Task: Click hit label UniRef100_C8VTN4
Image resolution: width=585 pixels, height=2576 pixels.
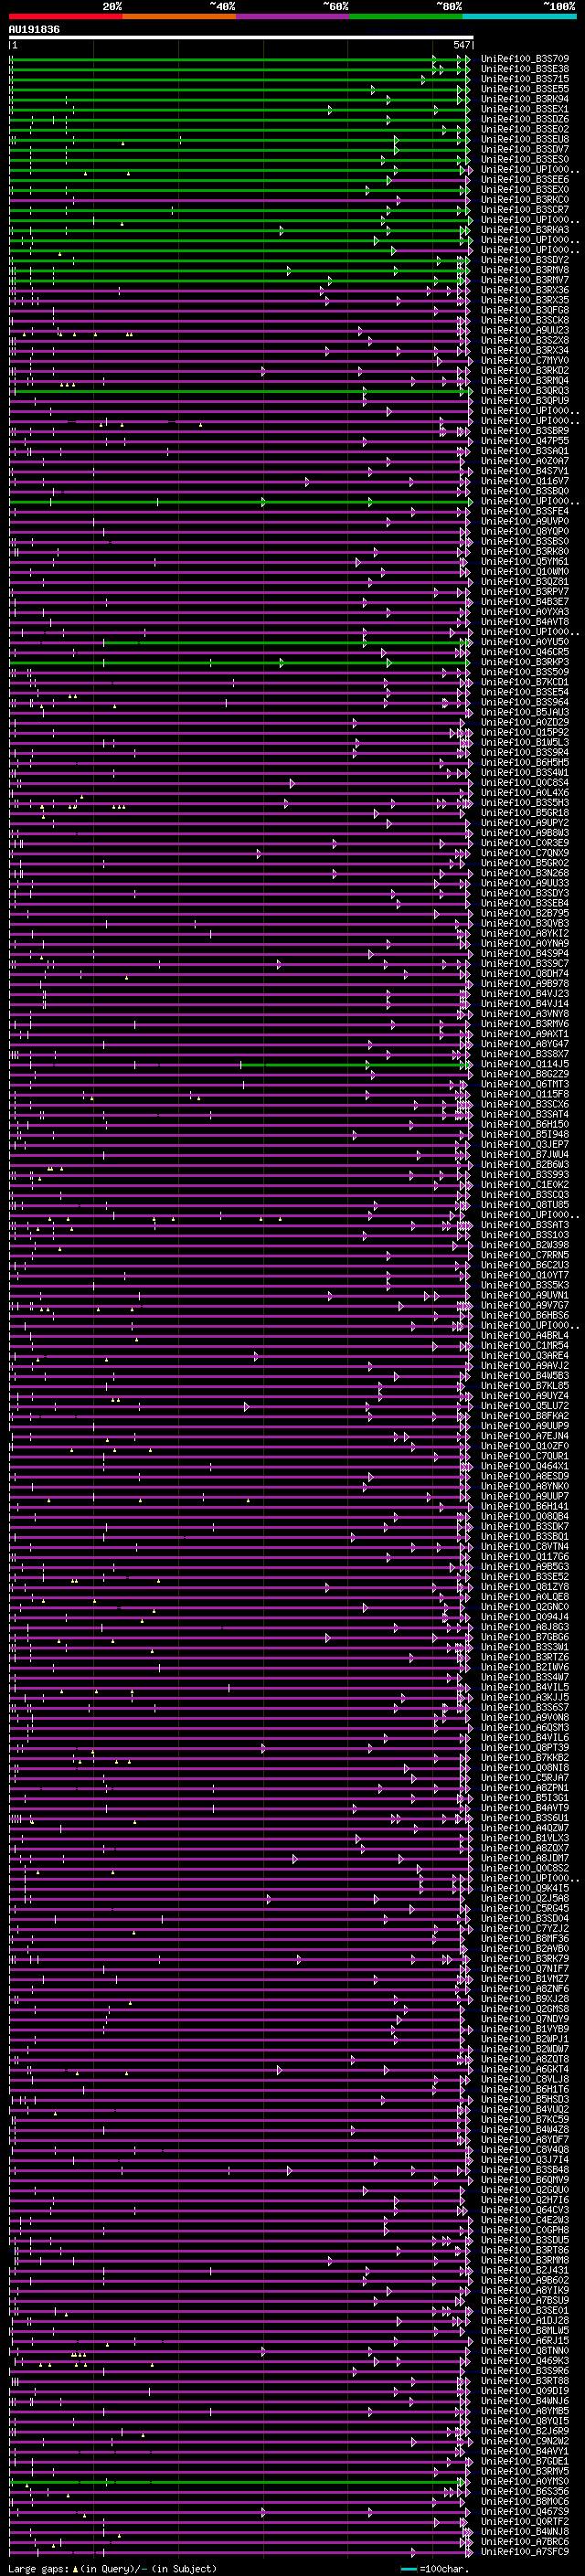Action: (525, 1546)
